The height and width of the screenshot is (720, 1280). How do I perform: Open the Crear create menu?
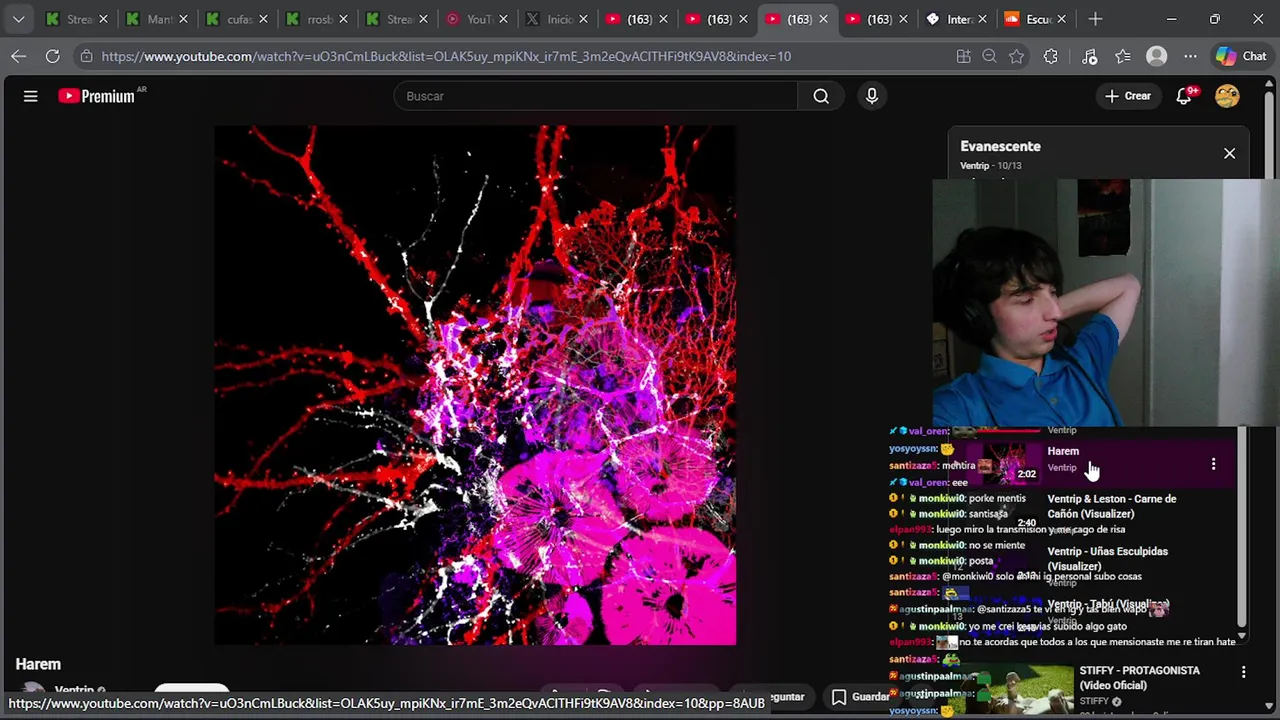[1128, 96]
